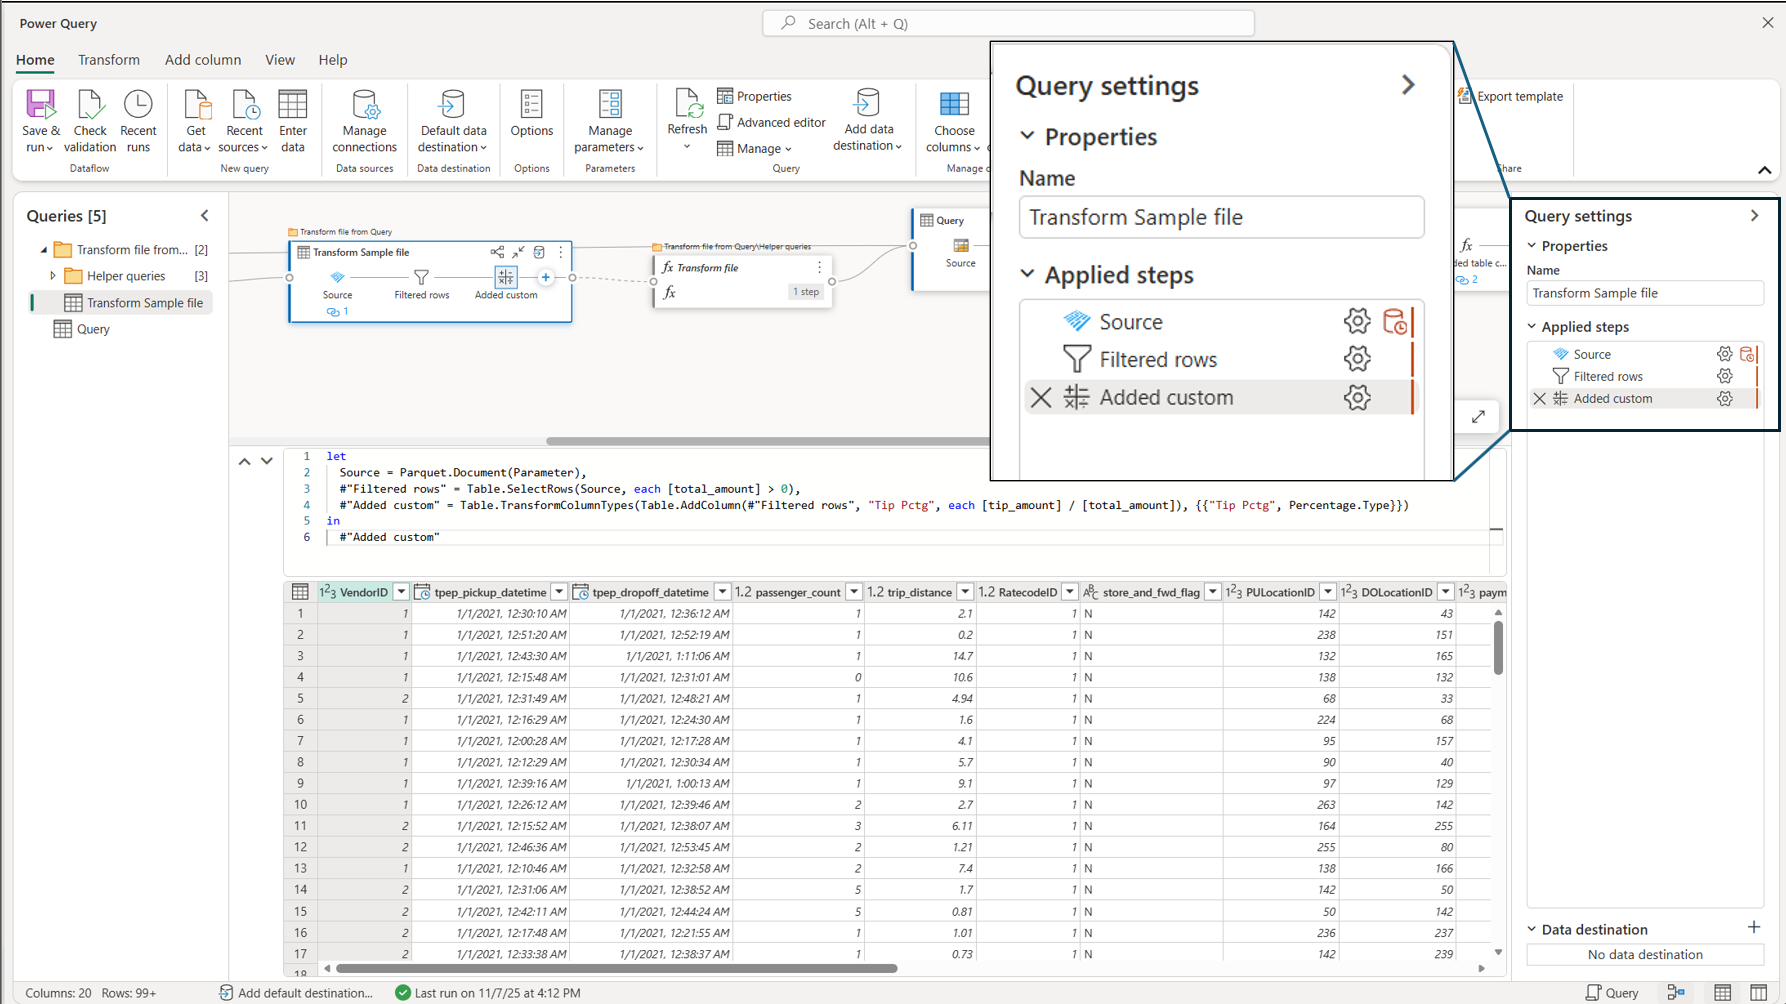Add a data destination with the plus button

(x=1754, y=928)
